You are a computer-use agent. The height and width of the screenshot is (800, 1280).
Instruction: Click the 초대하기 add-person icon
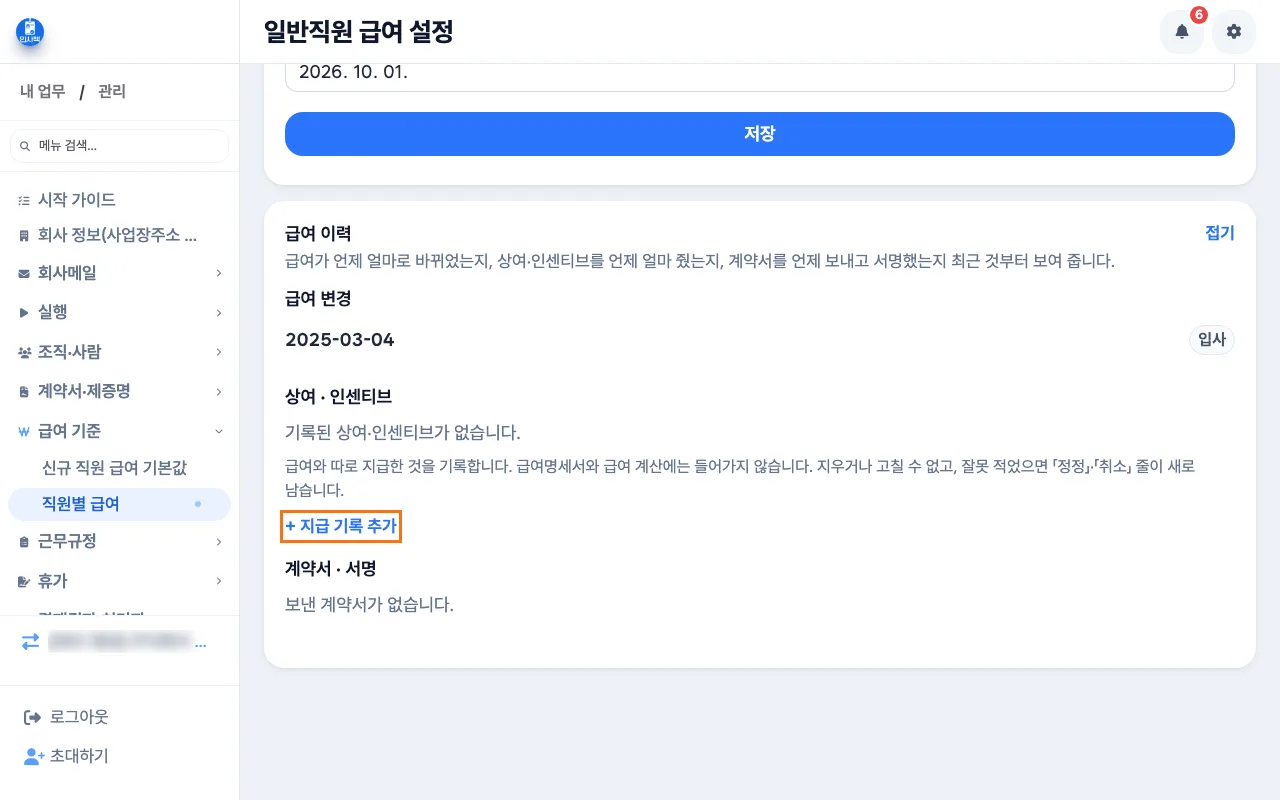pyautogui.click(x=33, y=756)
